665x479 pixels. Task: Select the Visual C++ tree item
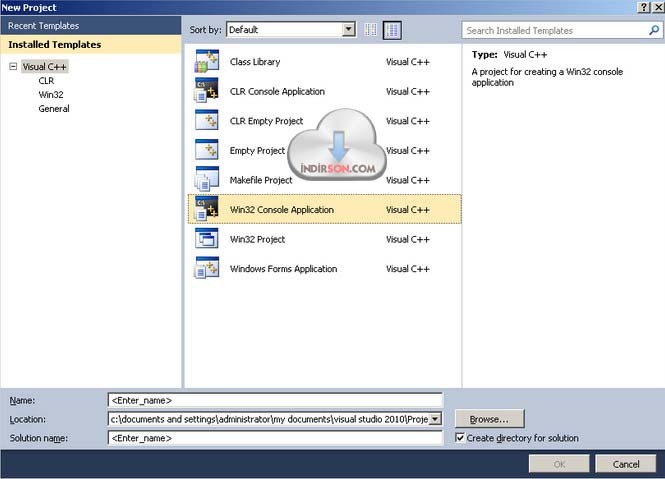[x=45, y=67]
